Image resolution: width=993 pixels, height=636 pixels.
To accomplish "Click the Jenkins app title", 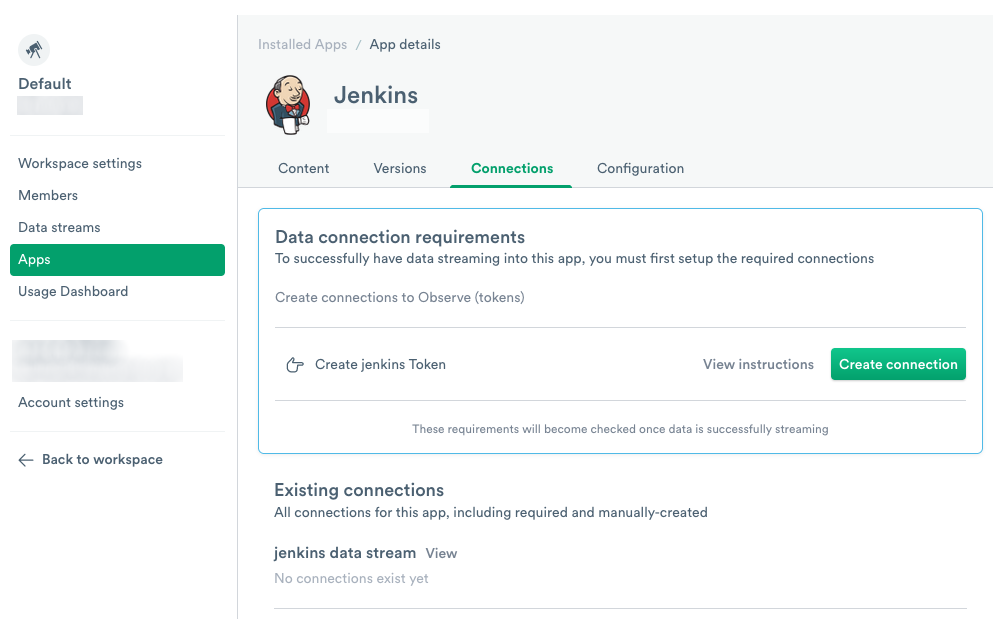I will coord(376,95).
